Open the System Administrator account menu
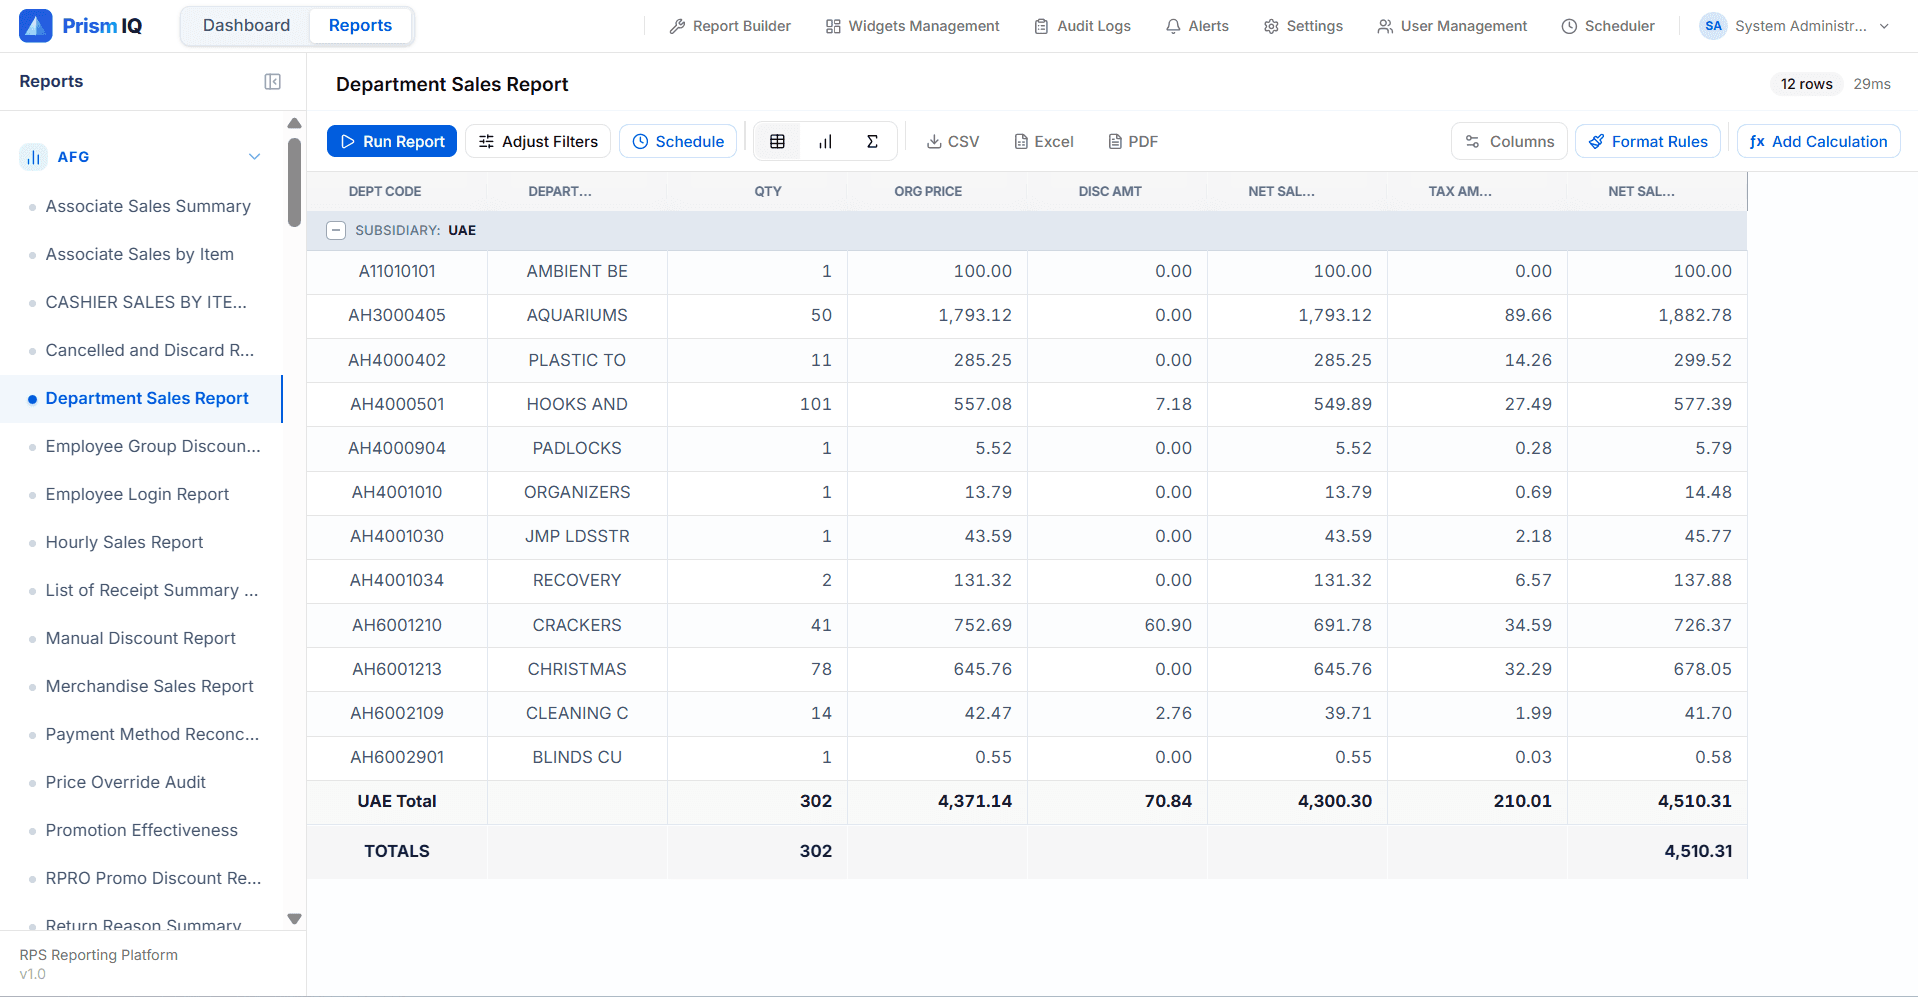Image resolution: width=1918 pixels, height=997 pixels. tap(1795, 26)
